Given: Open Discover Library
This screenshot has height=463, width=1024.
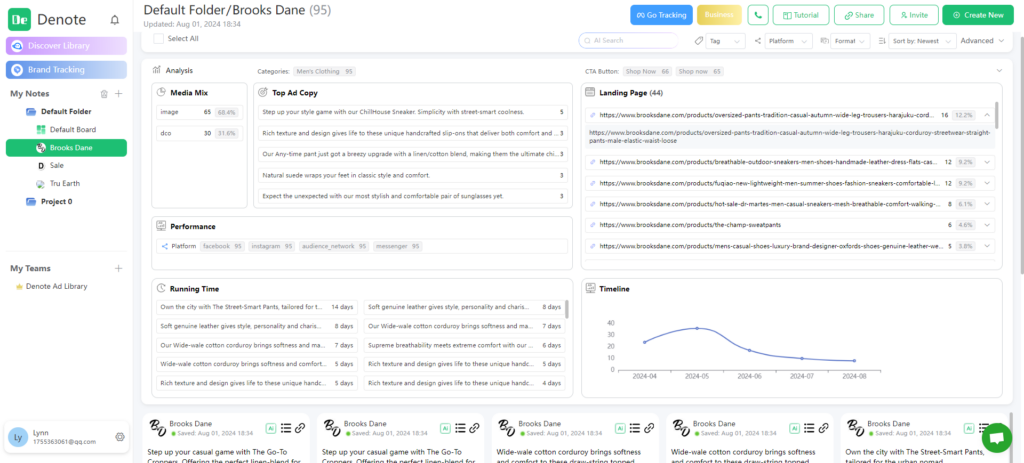Looking at the screenshot, I should coord(66,46).
